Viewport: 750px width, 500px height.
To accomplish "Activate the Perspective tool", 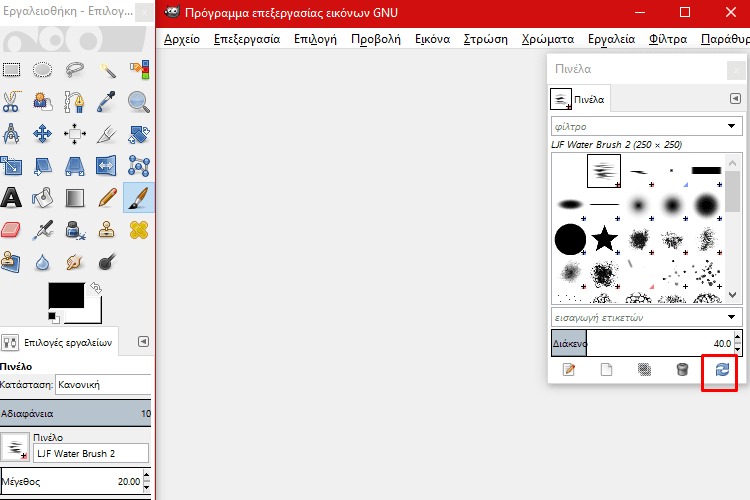I will [x=75, y=166].
